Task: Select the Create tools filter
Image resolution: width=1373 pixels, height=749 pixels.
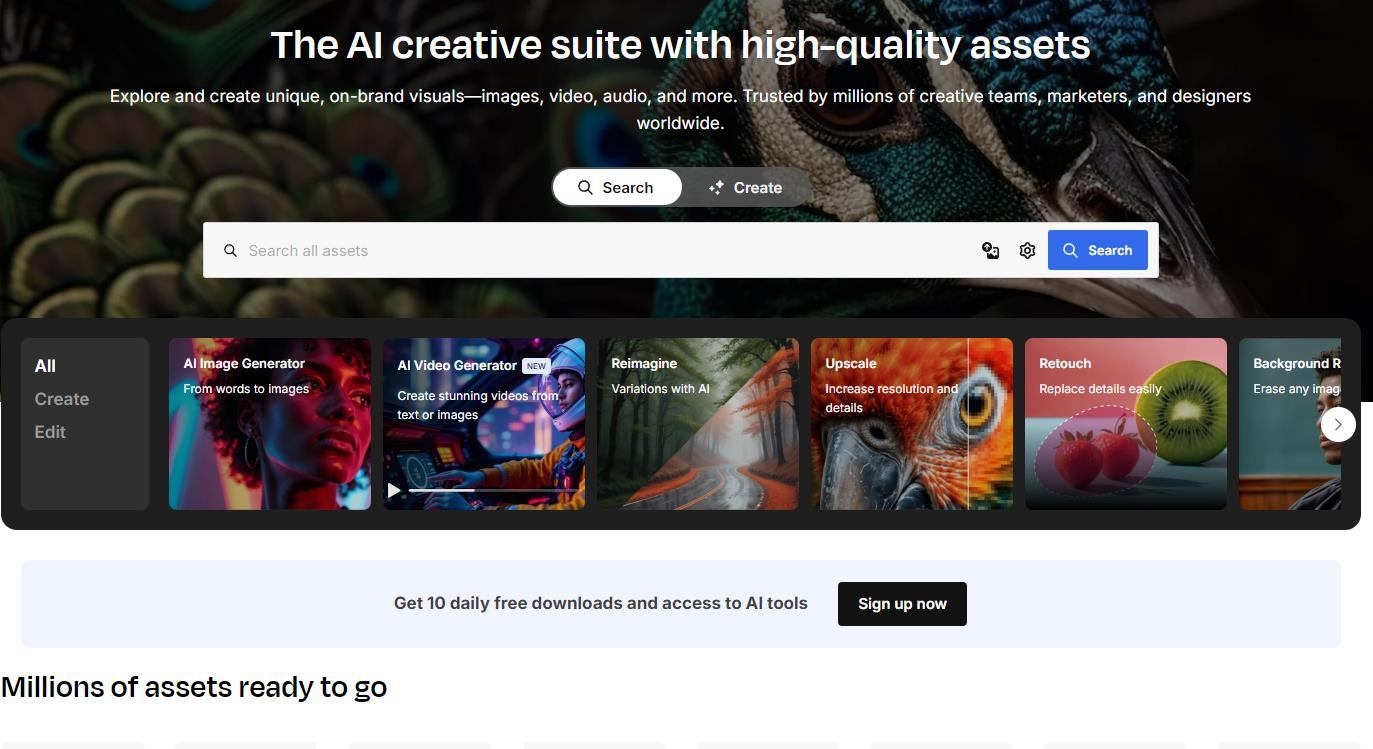Action: pyautogui.click(x=62, y=399)
